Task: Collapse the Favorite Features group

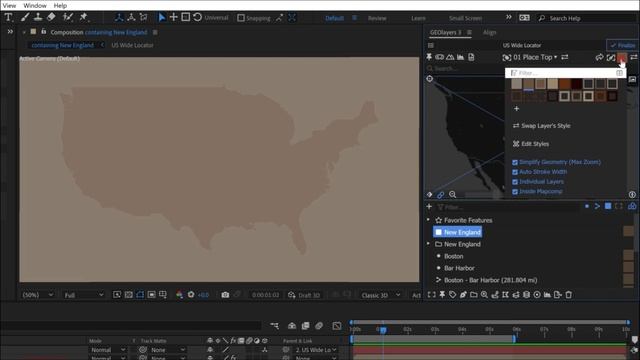Action: 428,220
